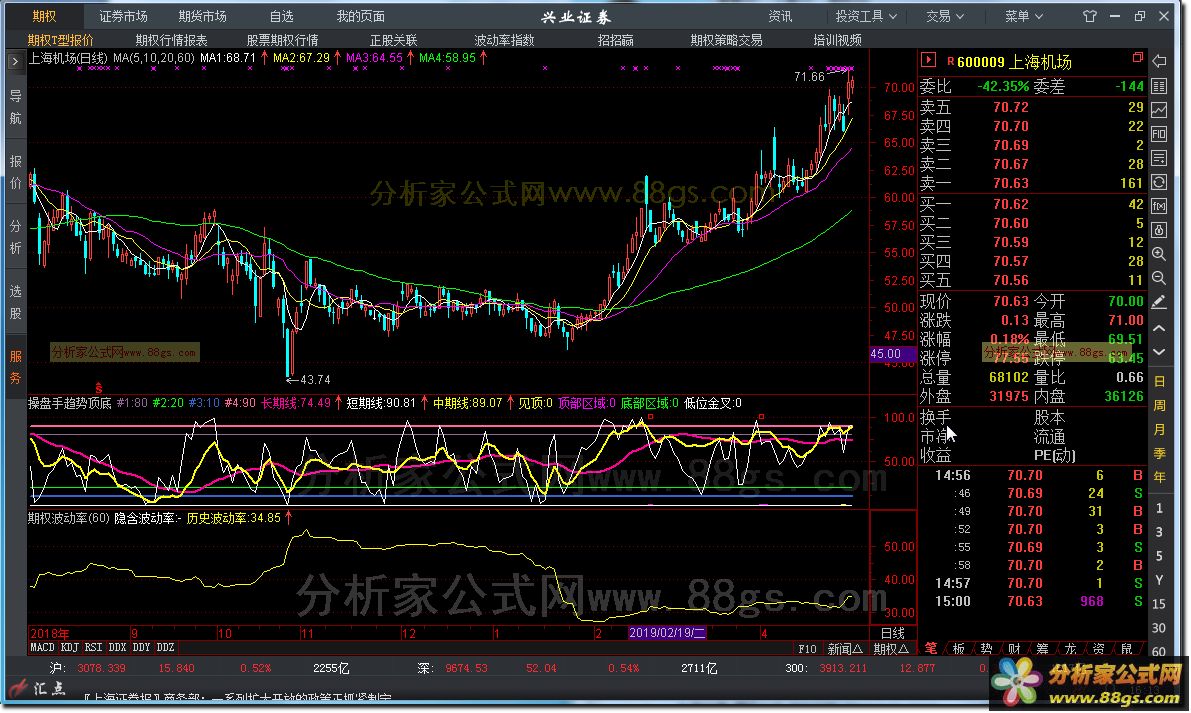
Task: Select the 15-minute period button
Action: 1159,604
